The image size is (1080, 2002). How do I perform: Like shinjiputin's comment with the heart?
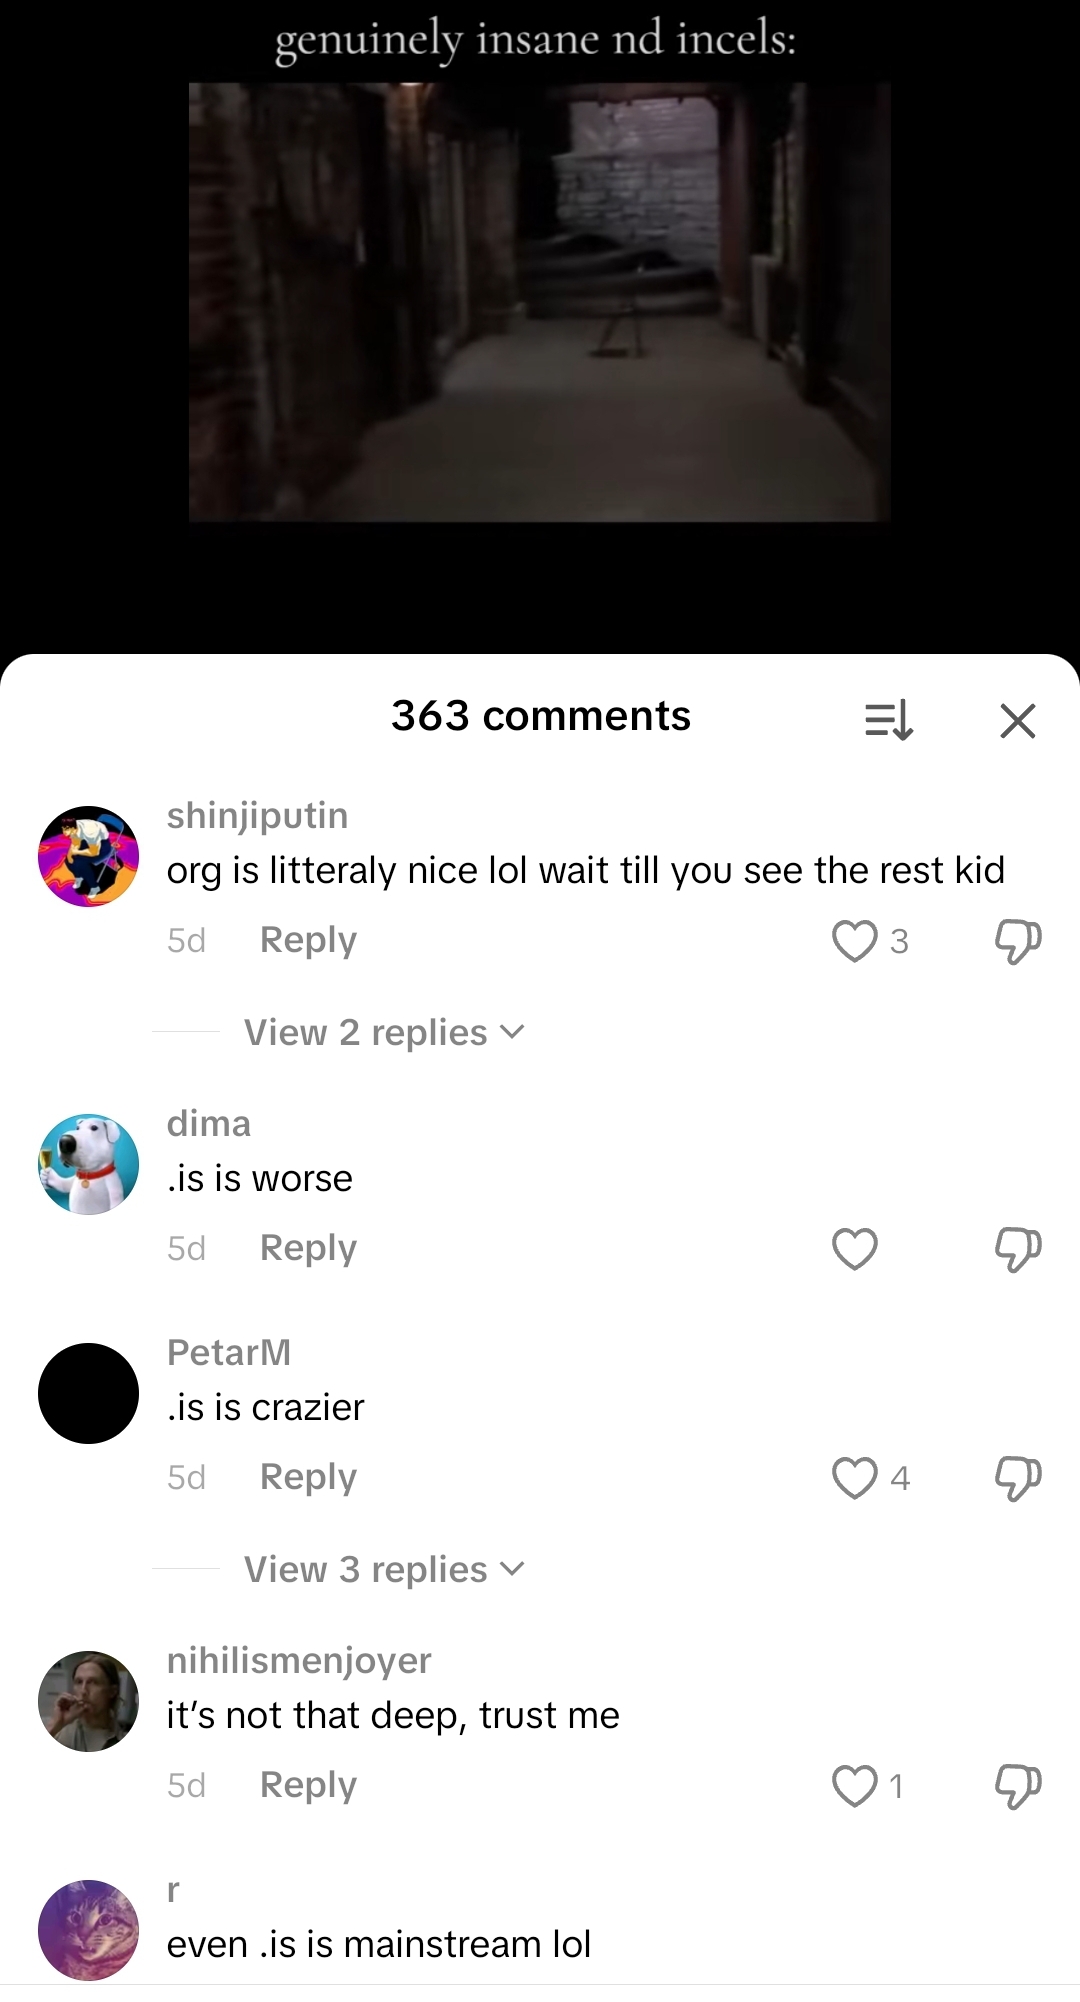[x=855, y=941]
